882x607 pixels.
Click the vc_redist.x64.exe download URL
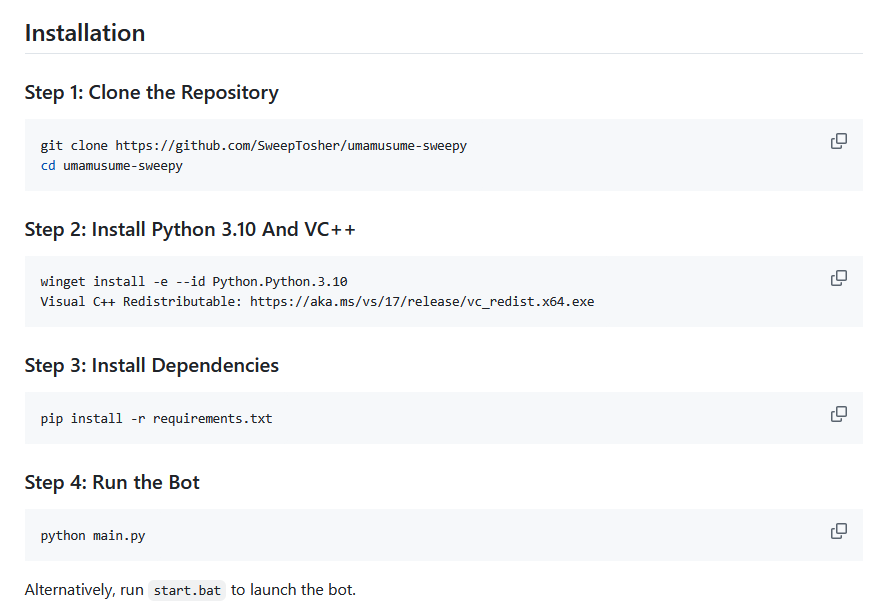pyautogui.click(x=421, y=301)
